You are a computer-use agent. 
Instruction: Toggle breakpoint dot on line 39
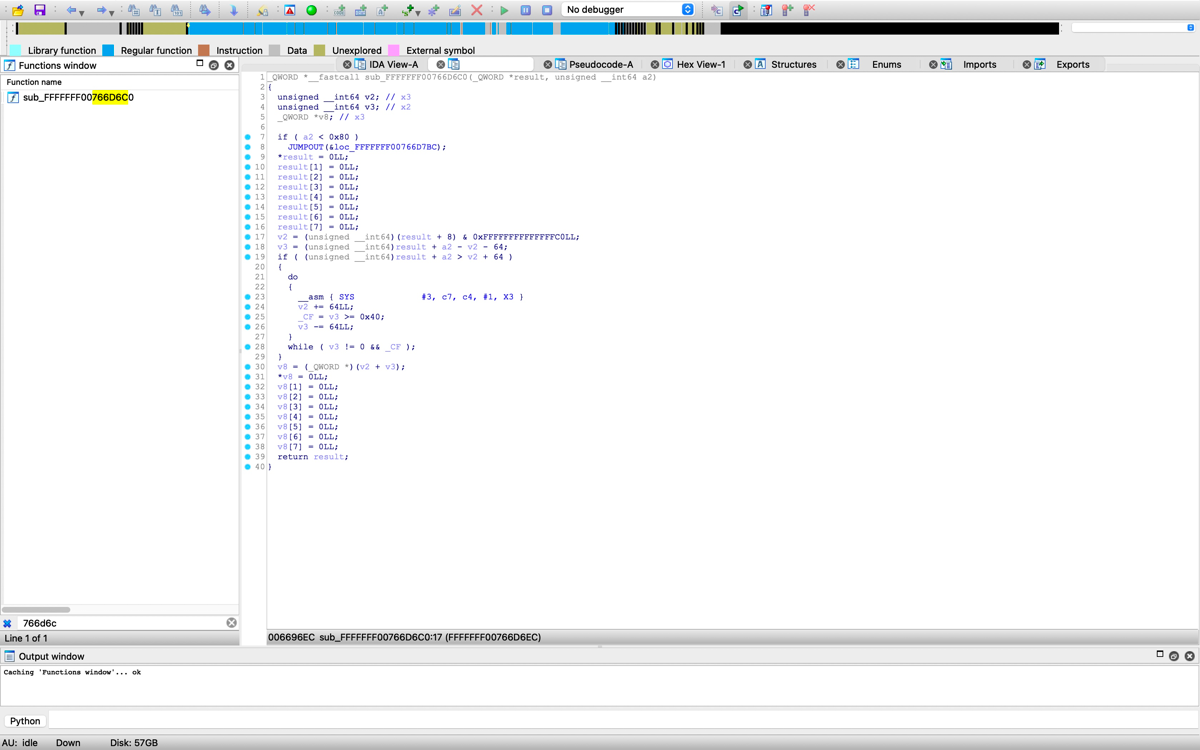pyautogui.click(x=248, y=457)
